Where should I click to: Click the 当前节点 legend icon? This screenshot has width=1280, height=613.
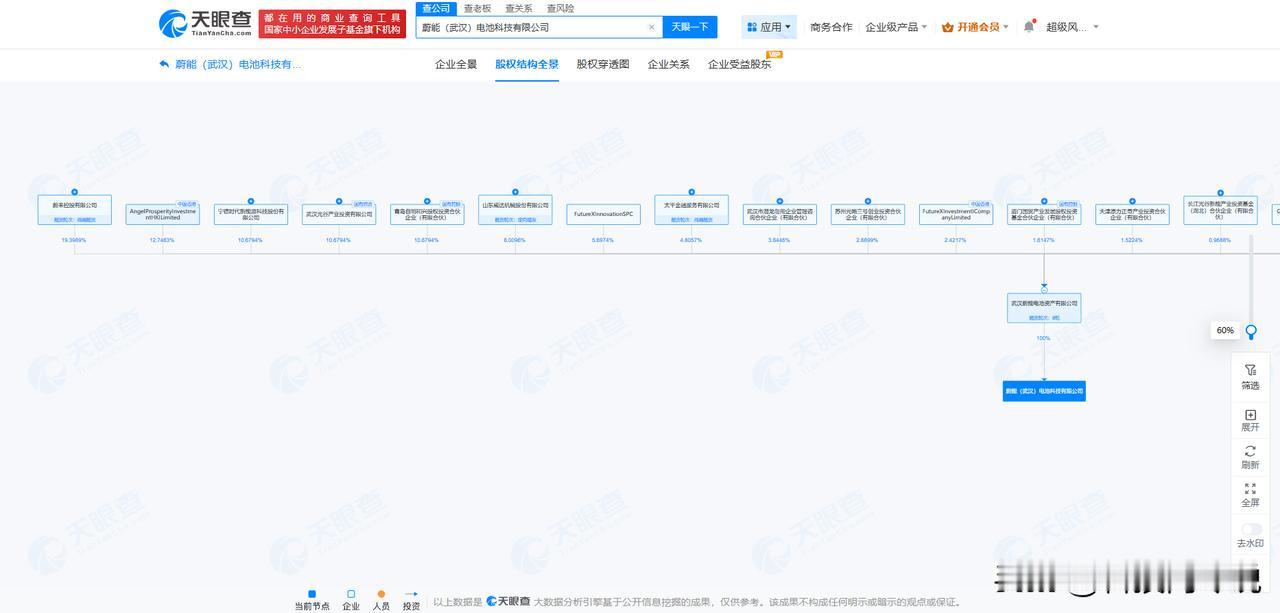coord(312,594)
